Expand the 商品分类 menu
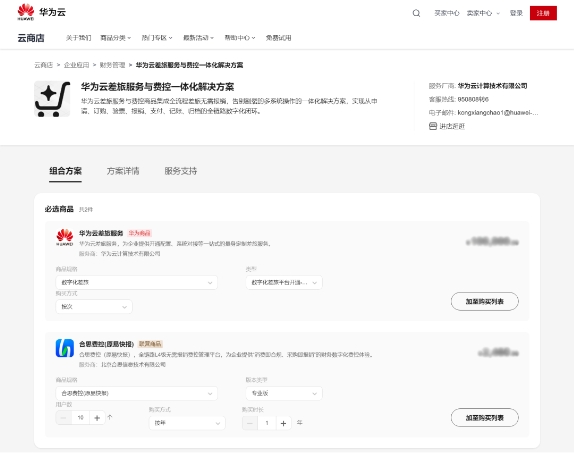574x453 pixels. [116, 38]
